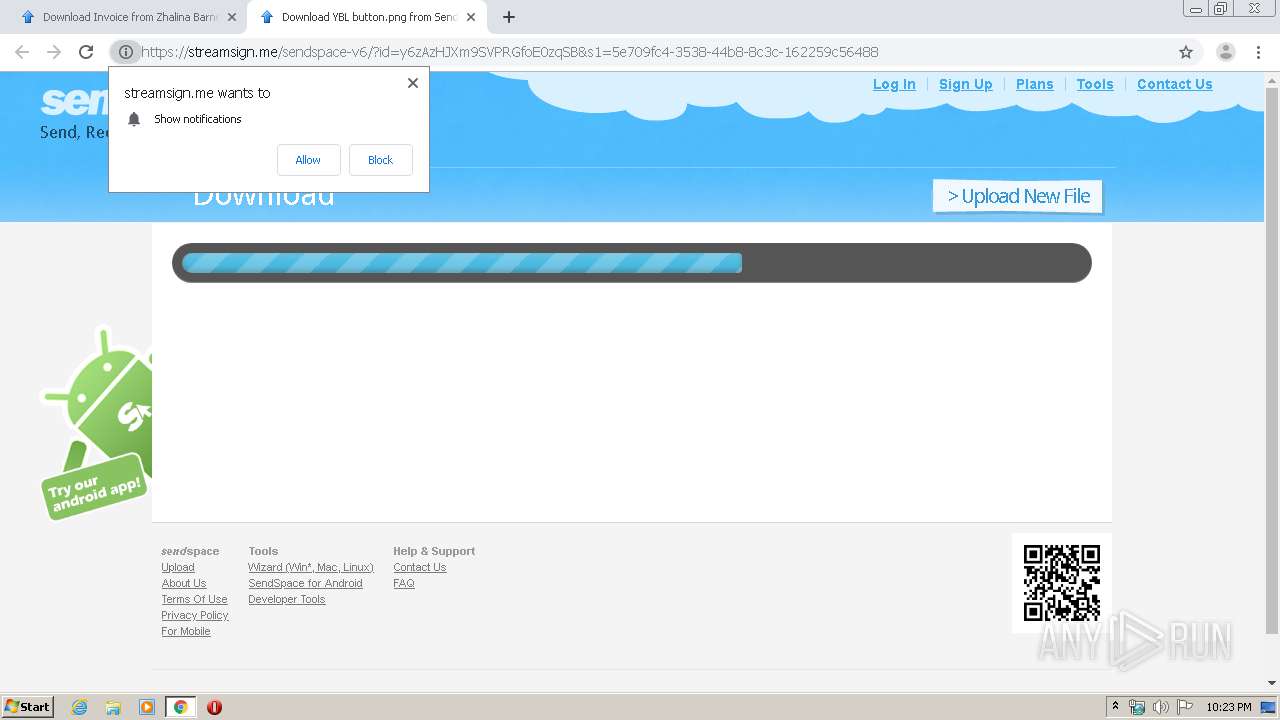Click the Upload New File button

coord(1018,196)
